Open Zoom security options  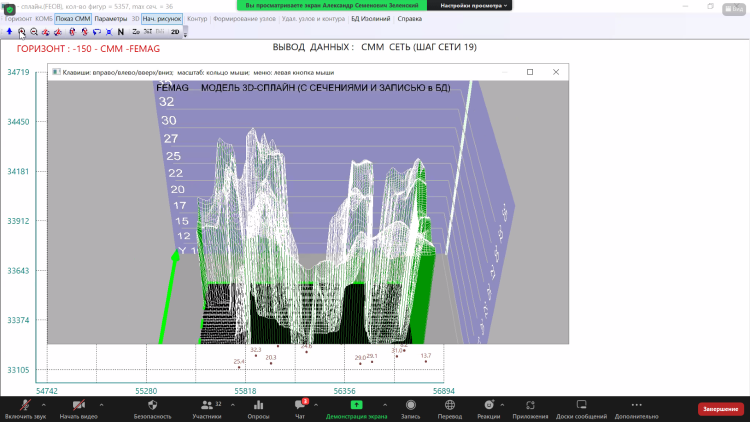(152, 407)
